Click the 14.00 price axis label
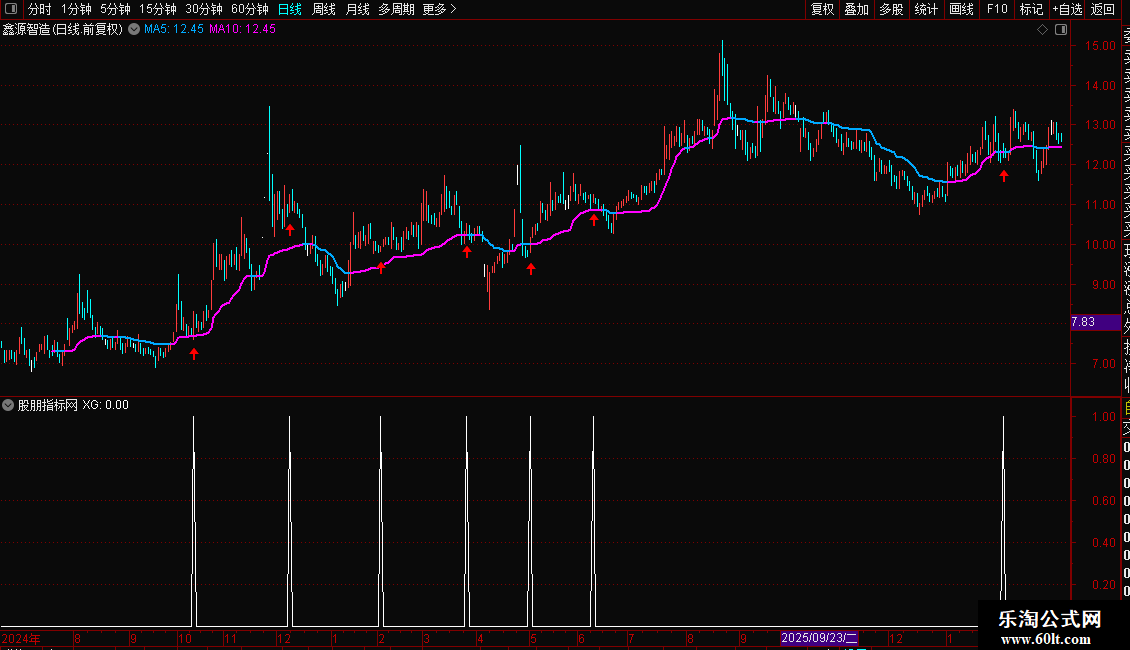This screenshot has width=1130, height=650. [x=1100, y=86]
